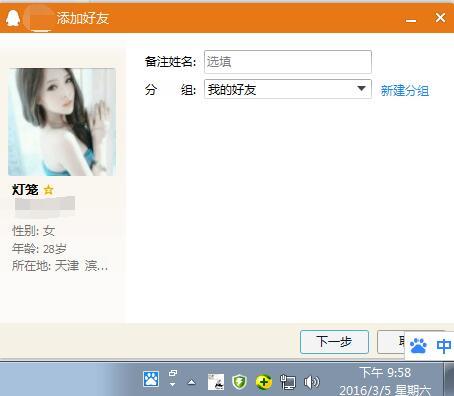Click the 下一步 button
This screenshot has width=454, height=396.
(x=334, y=342)
